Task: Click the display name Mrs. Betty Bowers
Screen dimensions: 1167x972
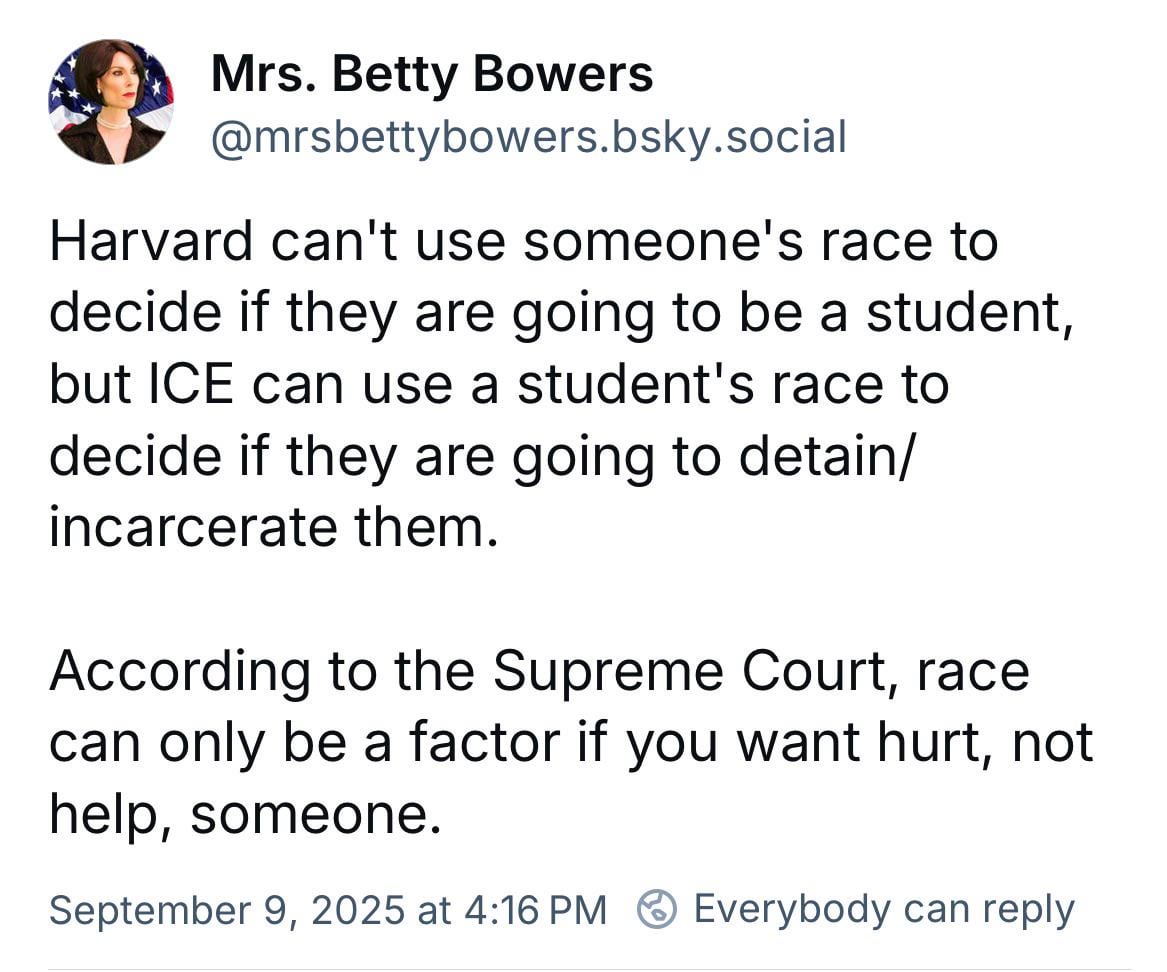Action: 432,74
